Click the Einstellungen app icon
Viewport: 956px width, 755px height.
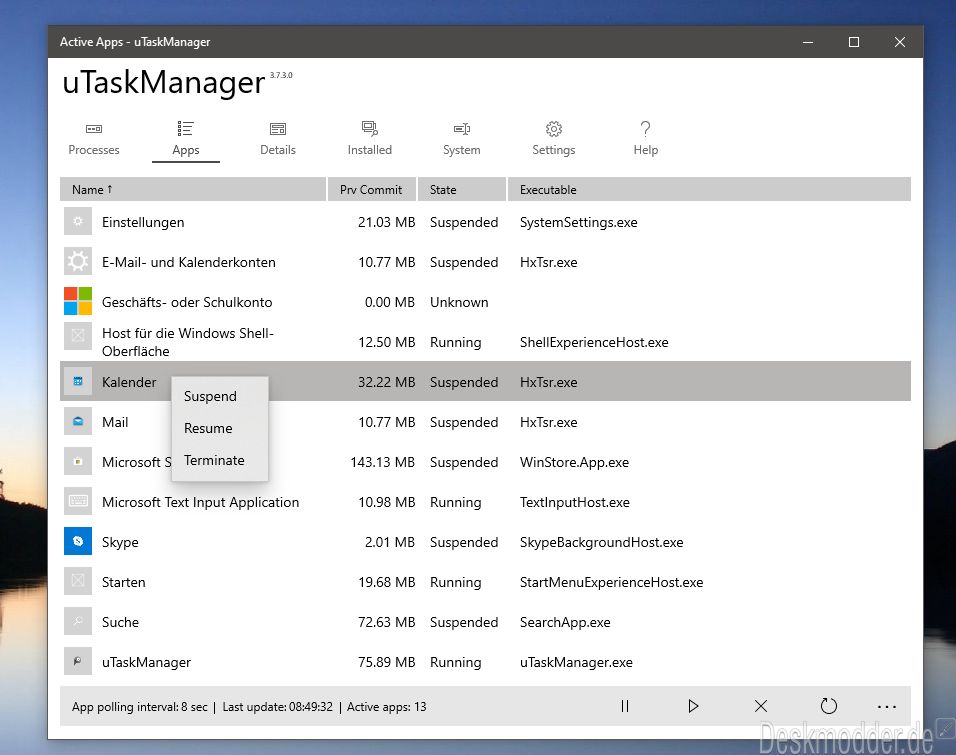pyautogui.click(x=78, y=221)
